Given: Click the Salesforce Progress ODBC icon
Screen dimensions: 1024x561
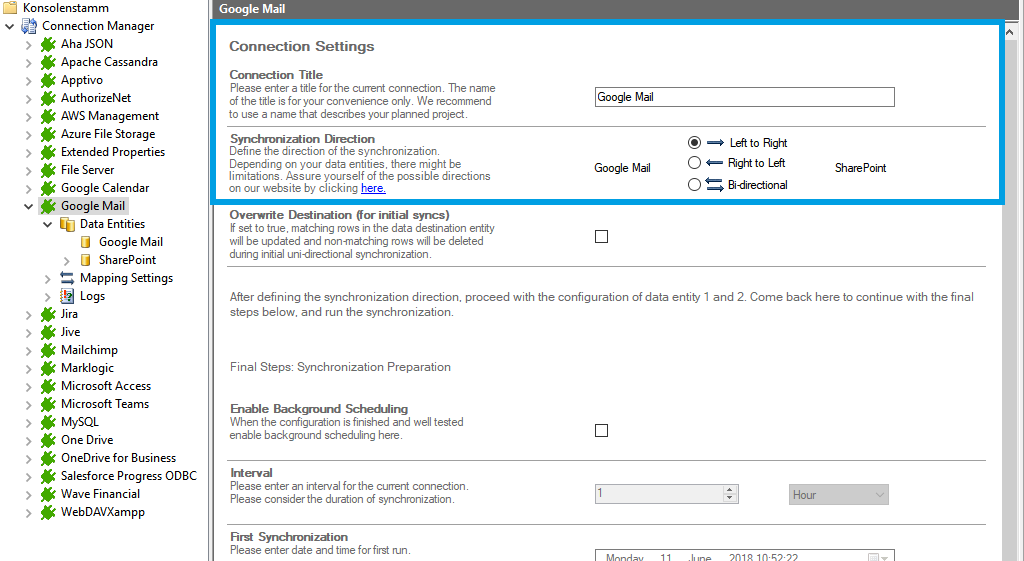Looking at the screenshot, I should click(48, 476).
